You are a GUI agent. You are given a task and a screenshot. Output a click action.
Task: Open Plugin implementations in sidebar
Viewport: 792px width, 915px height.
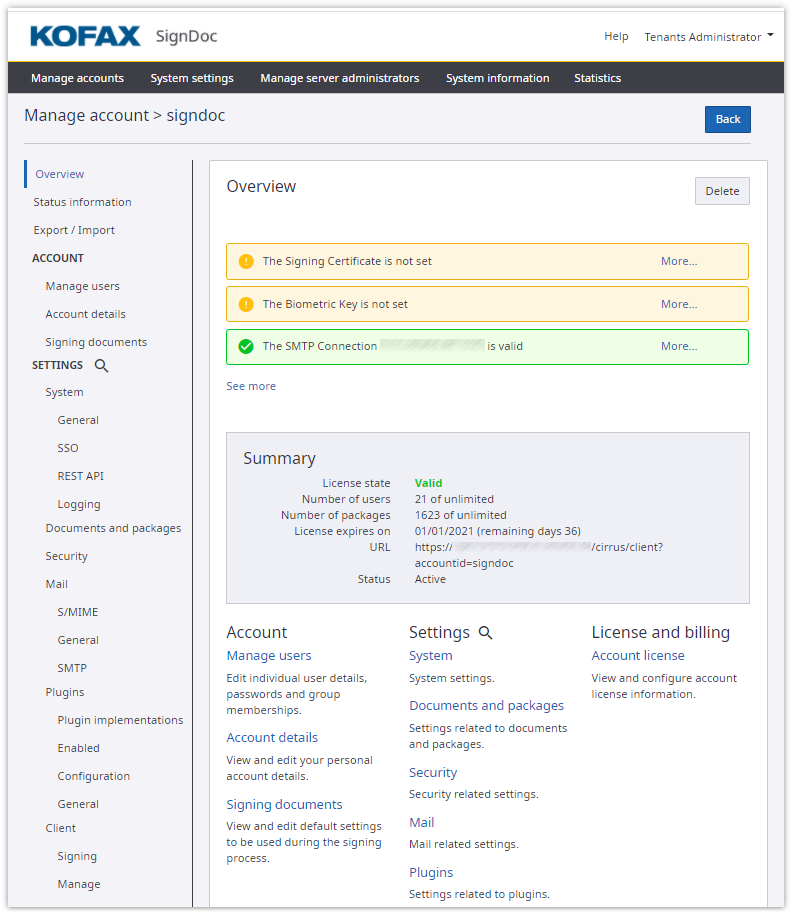click(x=120, y=721)
